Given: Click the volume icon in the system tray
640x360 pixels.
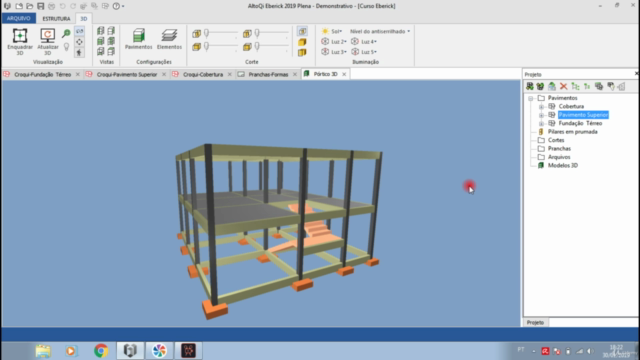Looking at the screenshot, I should 590,351.
